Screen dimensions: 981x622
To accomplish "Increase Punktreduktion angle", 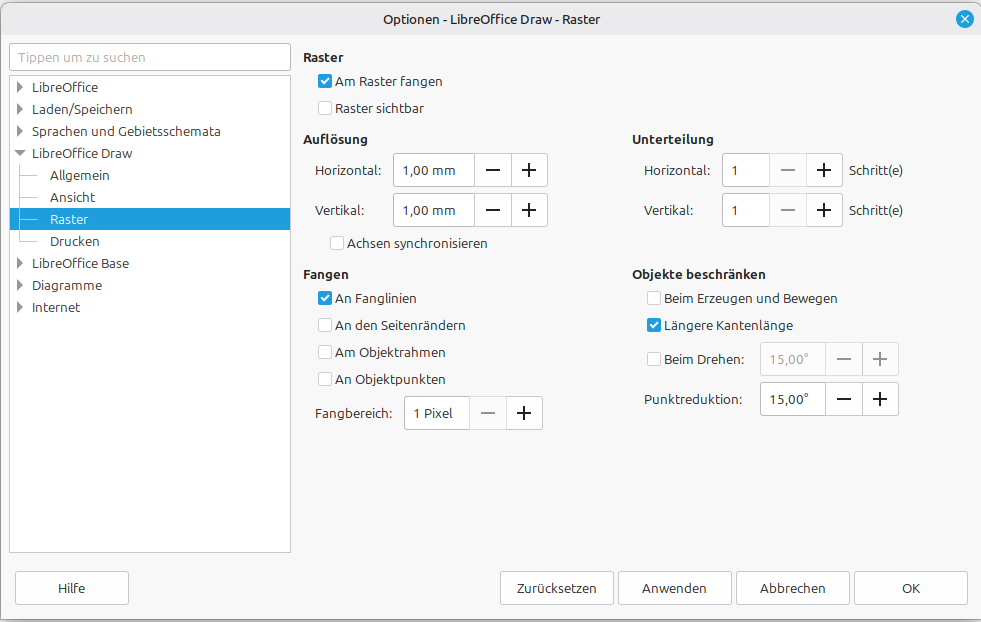I will pyautogui.click(x=880, y=399).
